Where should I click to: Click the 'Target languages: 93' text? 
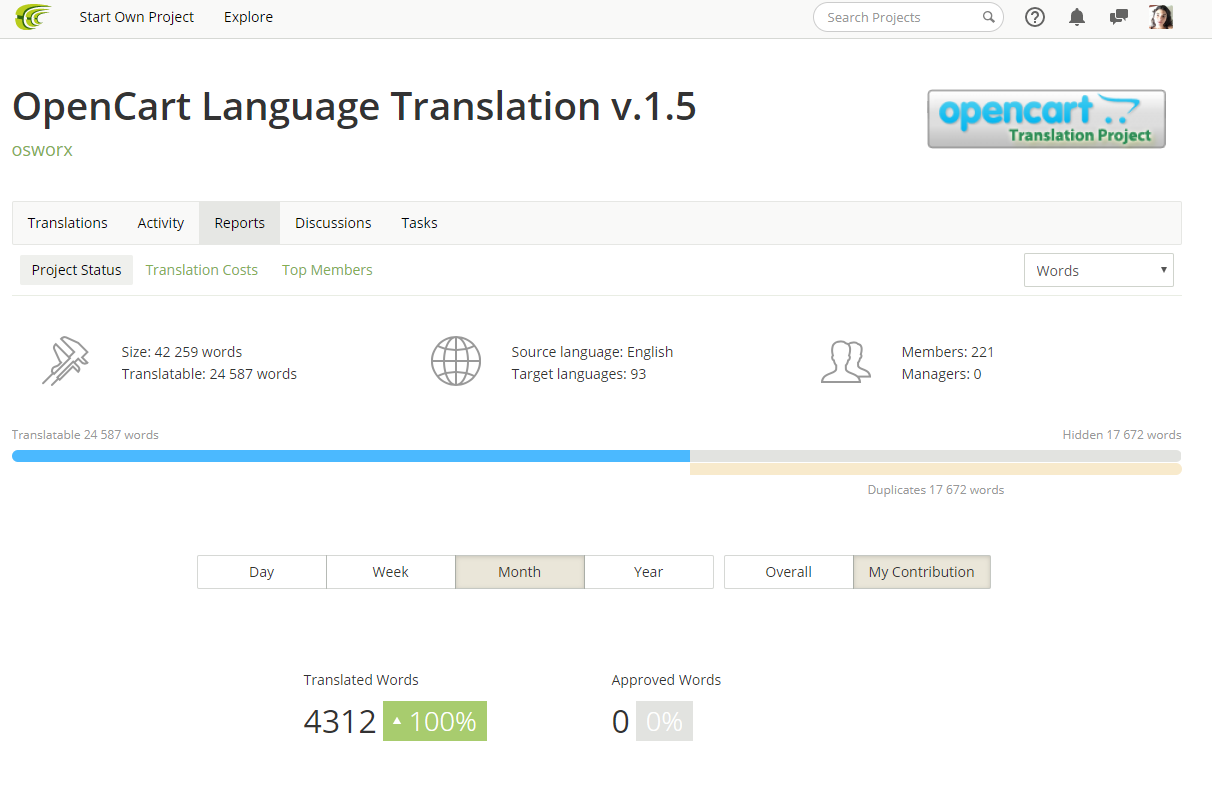click(x=579, y=374)
